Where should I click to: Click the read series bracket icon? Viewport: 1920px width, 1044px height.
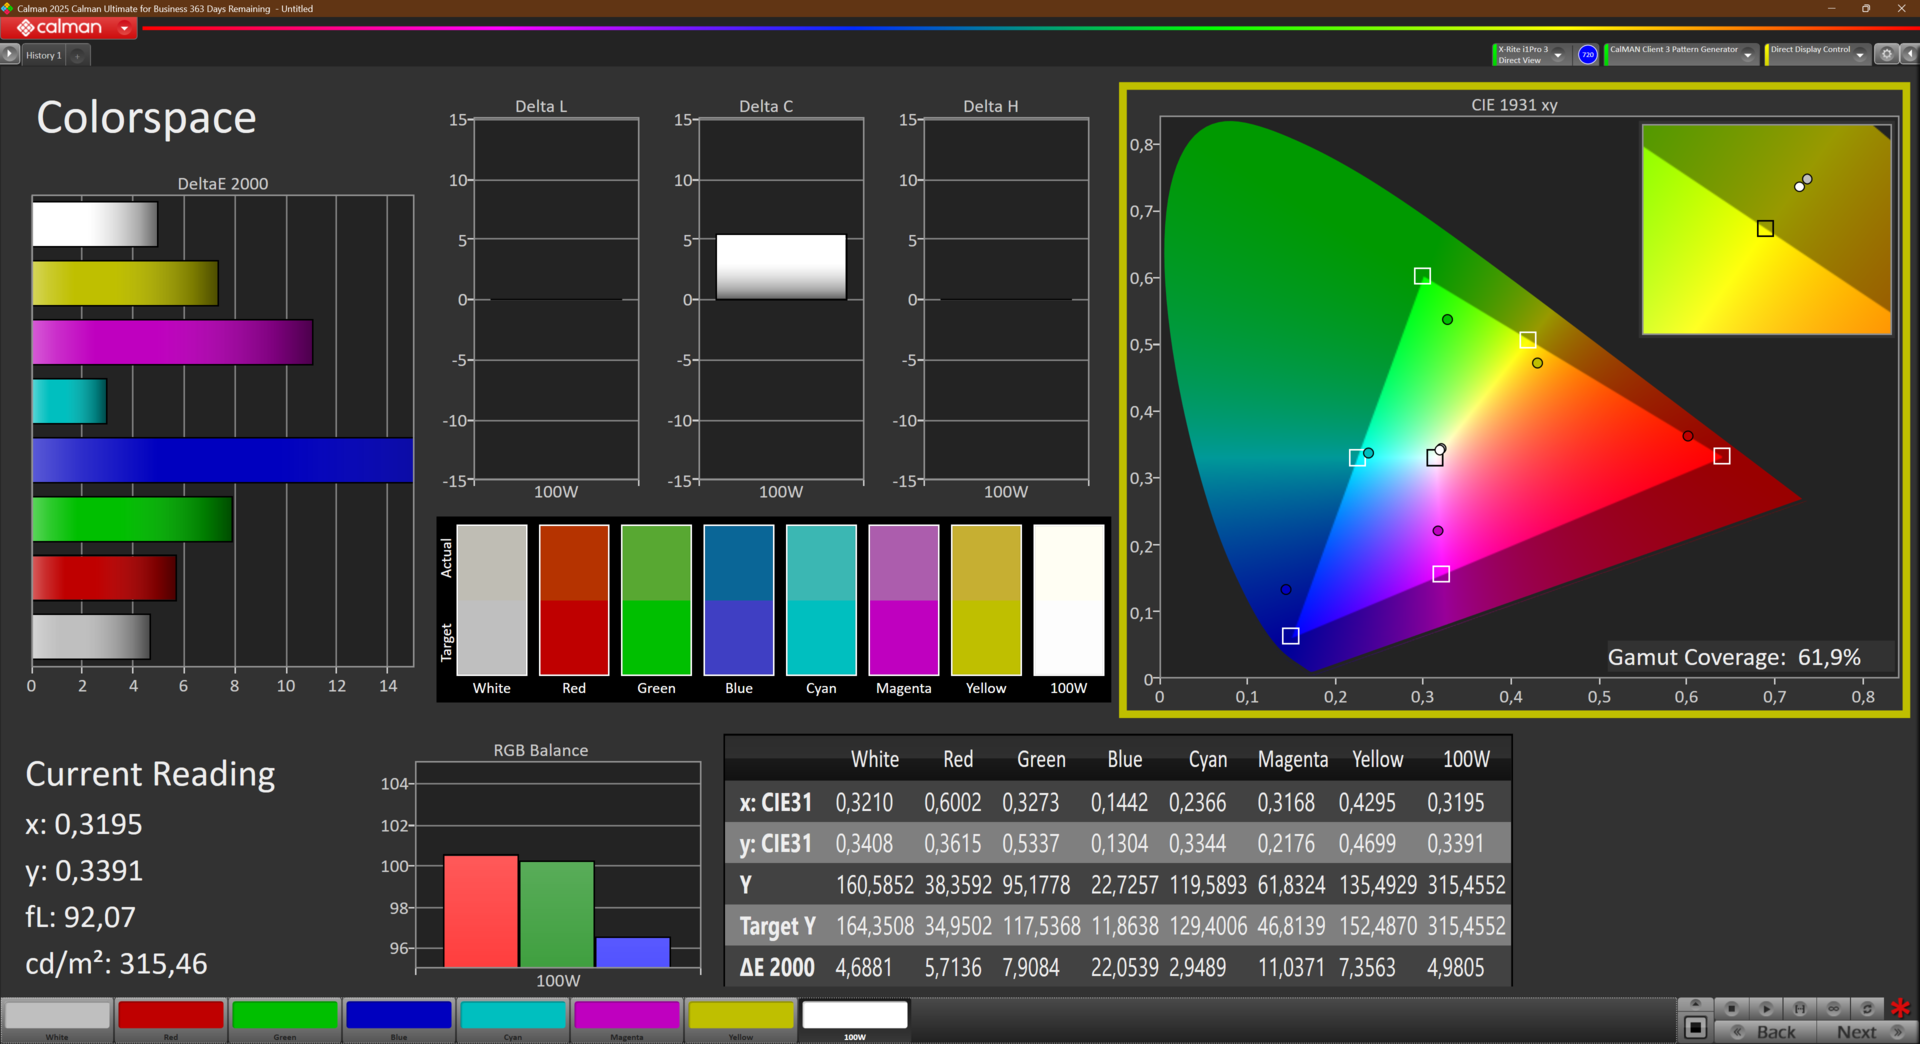click(1800, 1008)
